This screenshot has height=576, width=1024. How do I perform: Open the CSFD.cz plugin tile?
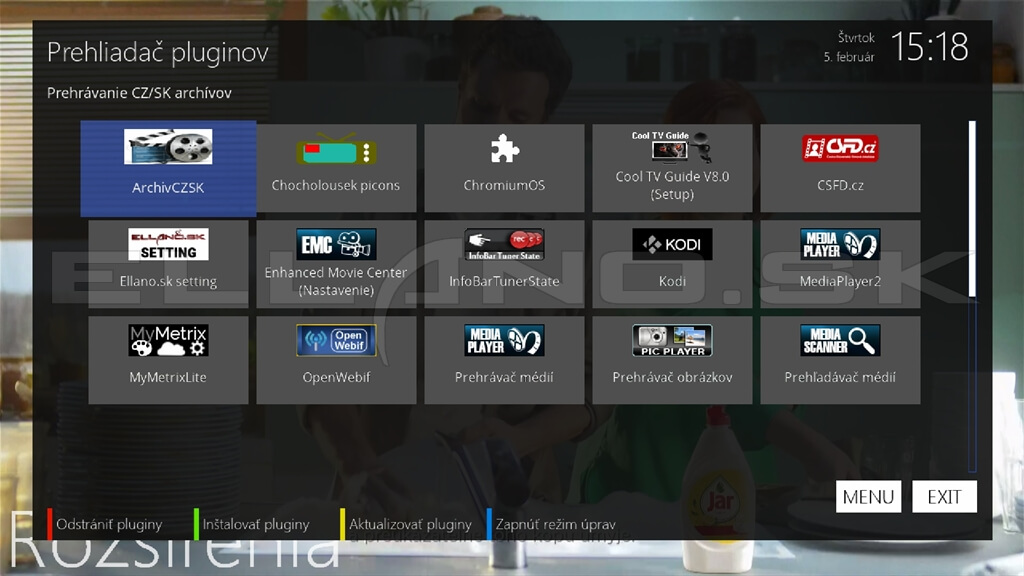840,168
